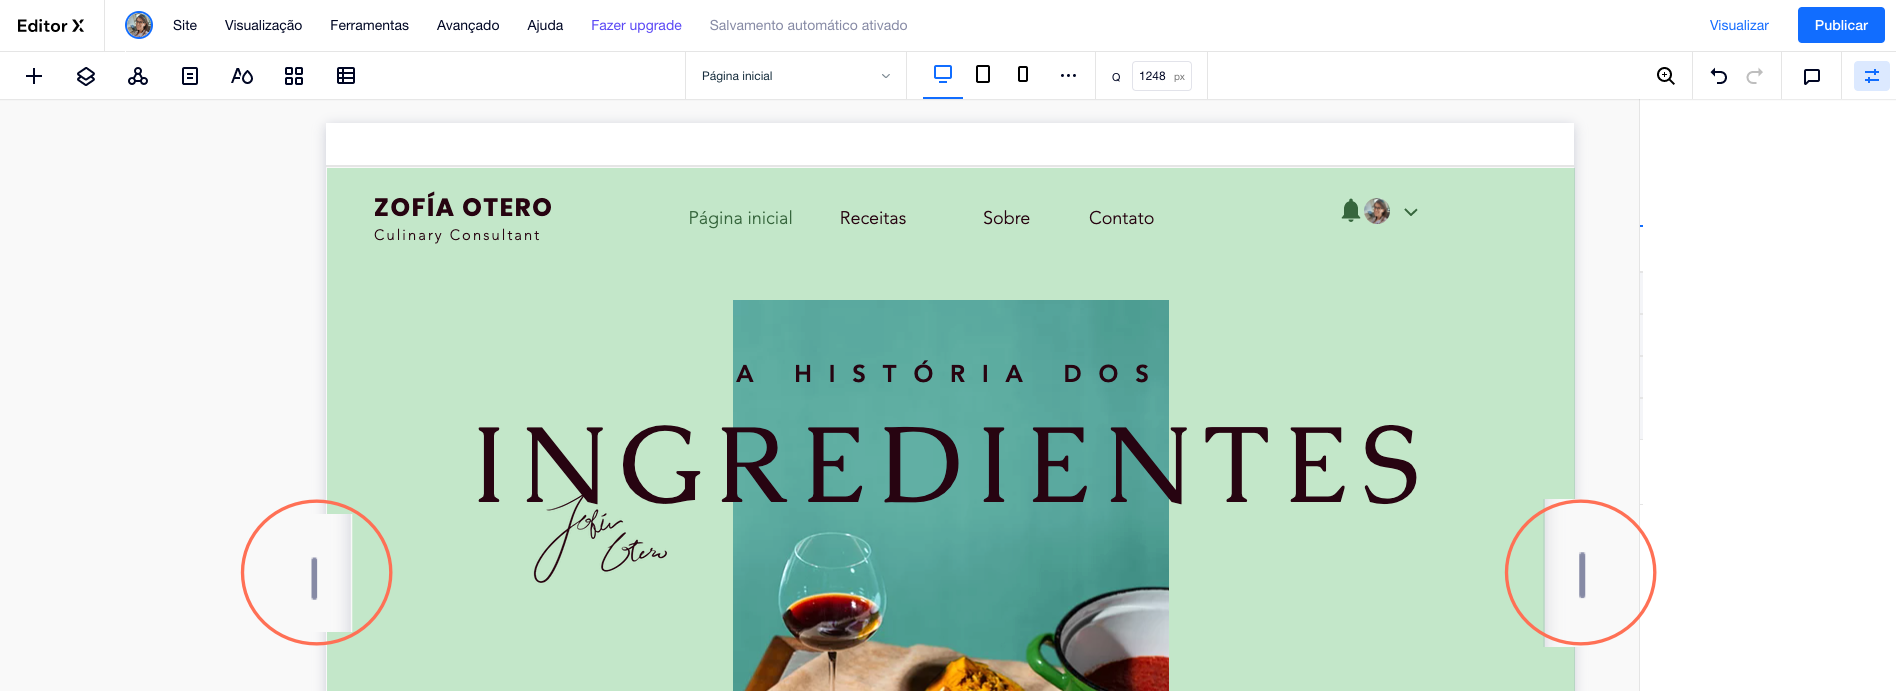Open the Site menu

(x=185, y=25)
